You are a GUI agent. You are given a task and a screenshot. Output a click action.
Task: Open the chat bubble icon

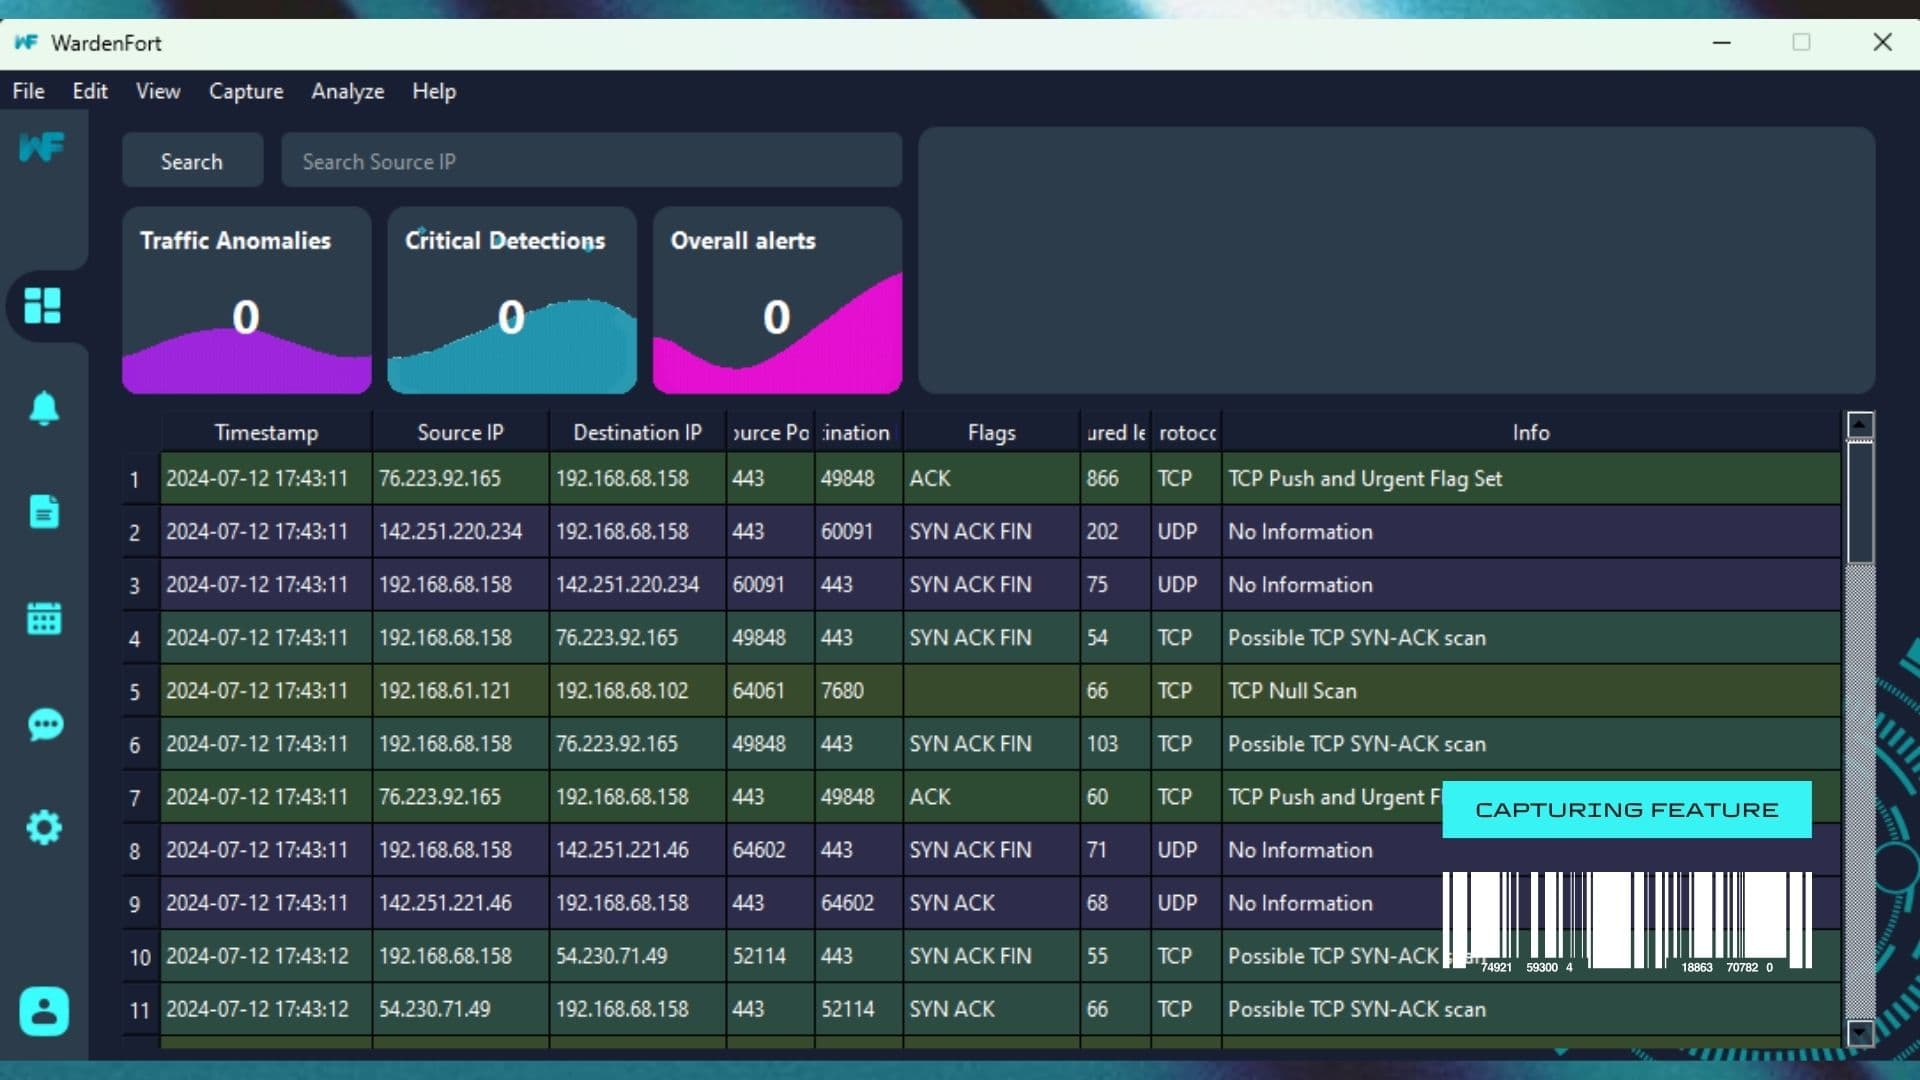(43, 724)
